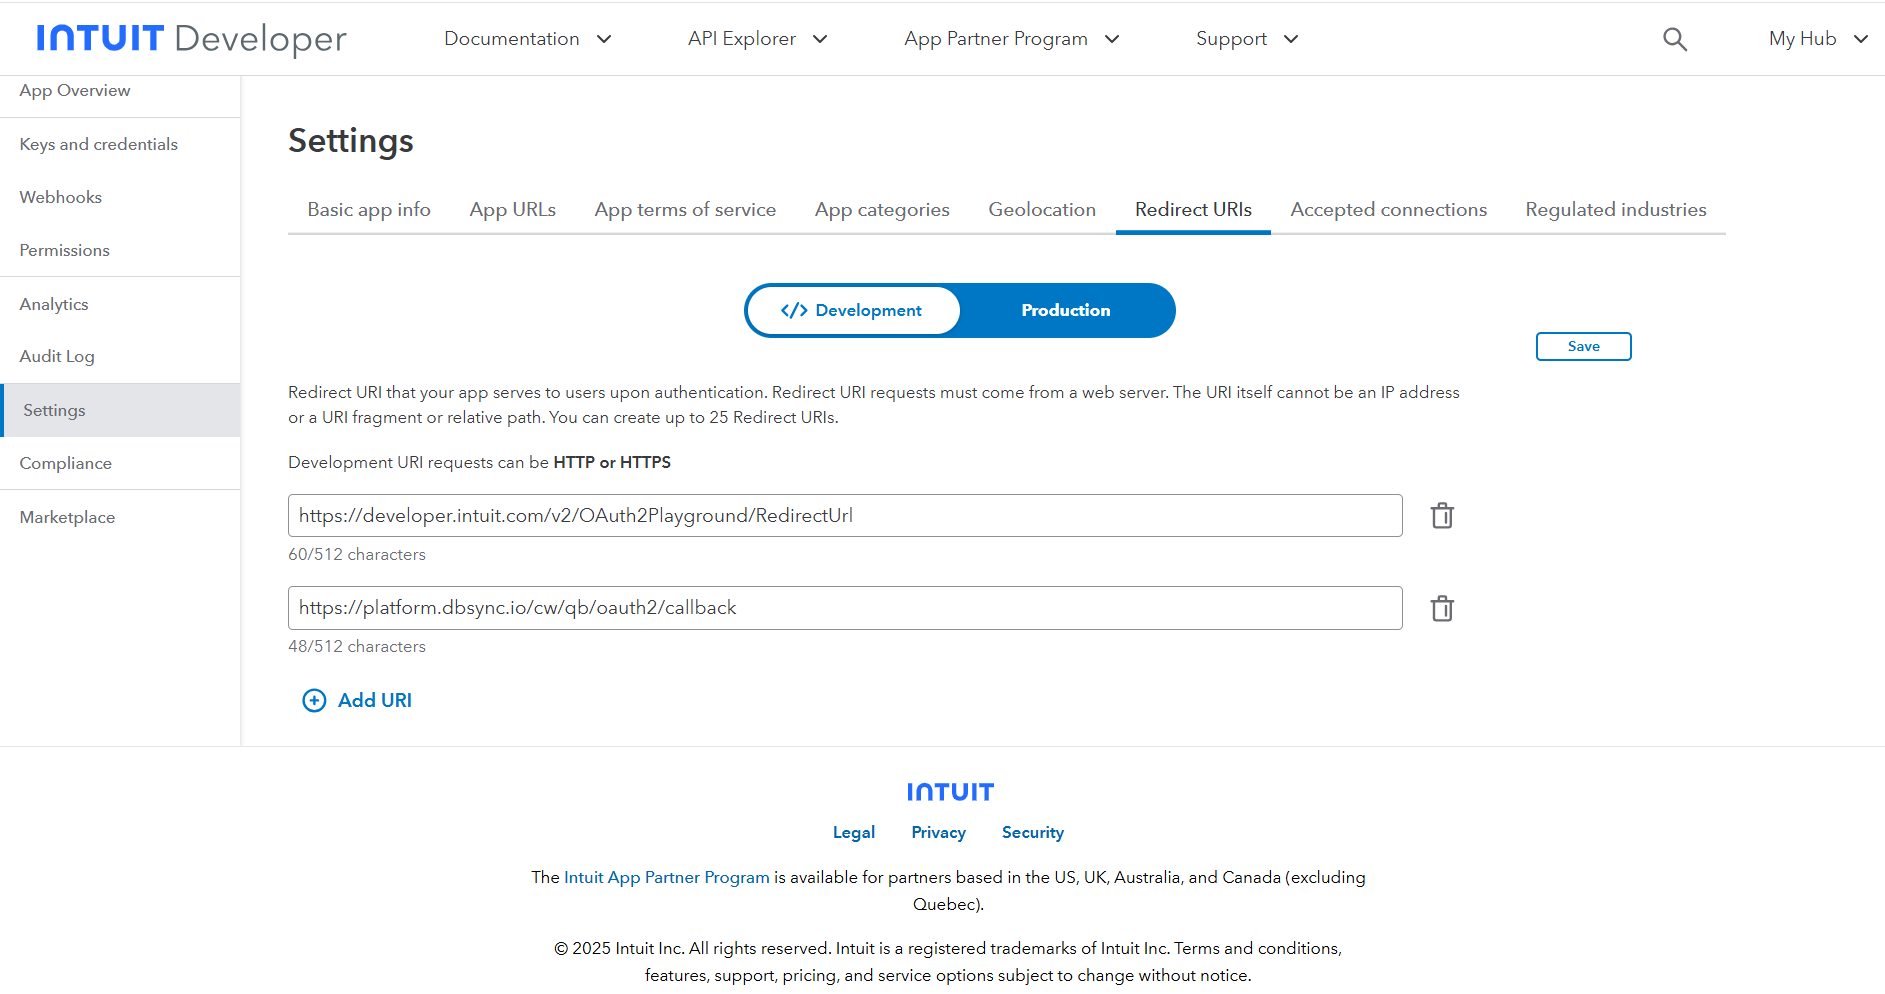
Task: Click the plus icon to add URI
Action: pyautogui.click(x=314, y=700)
